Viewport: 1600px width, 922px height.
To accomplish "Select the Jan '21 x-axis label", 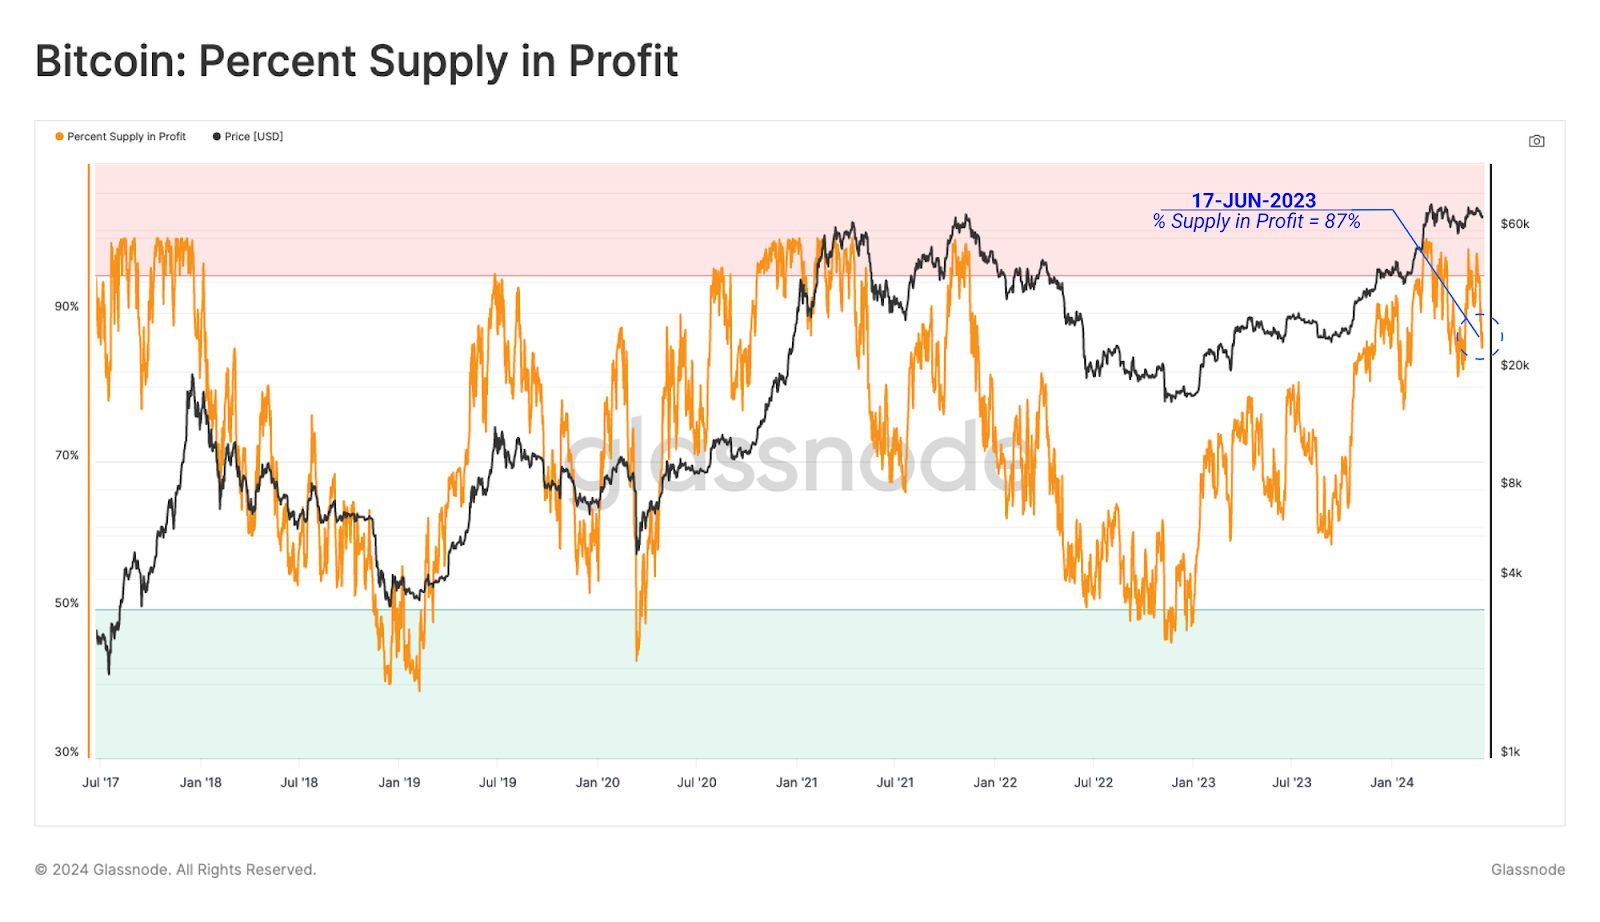I will click(x=796, y=782).
